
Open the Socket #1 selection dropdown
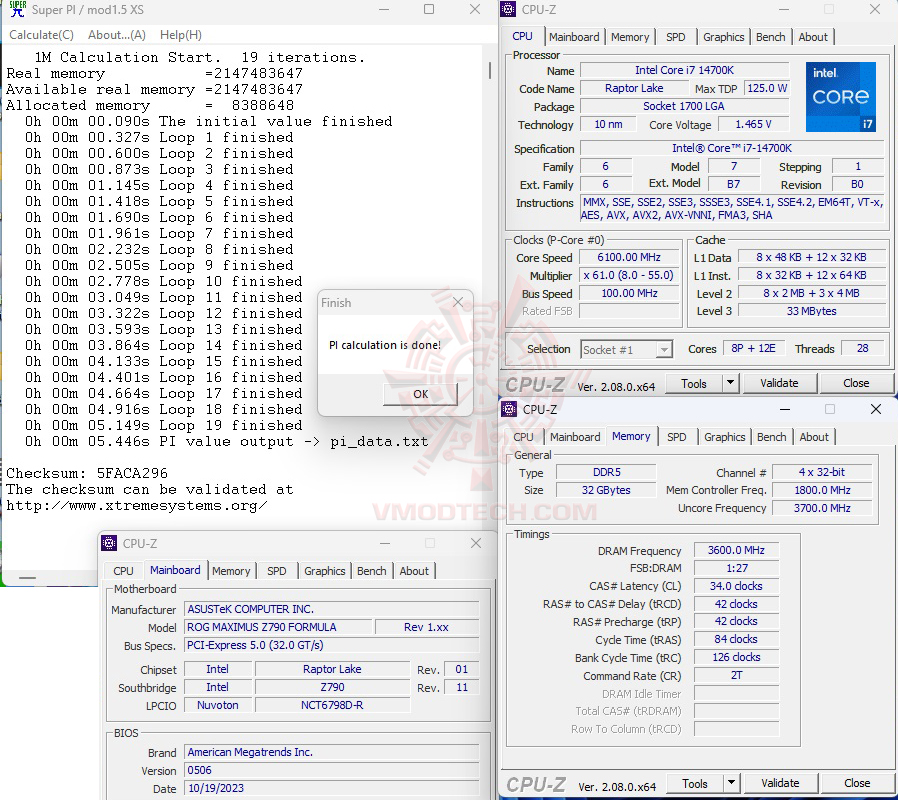tap(626, 349)
